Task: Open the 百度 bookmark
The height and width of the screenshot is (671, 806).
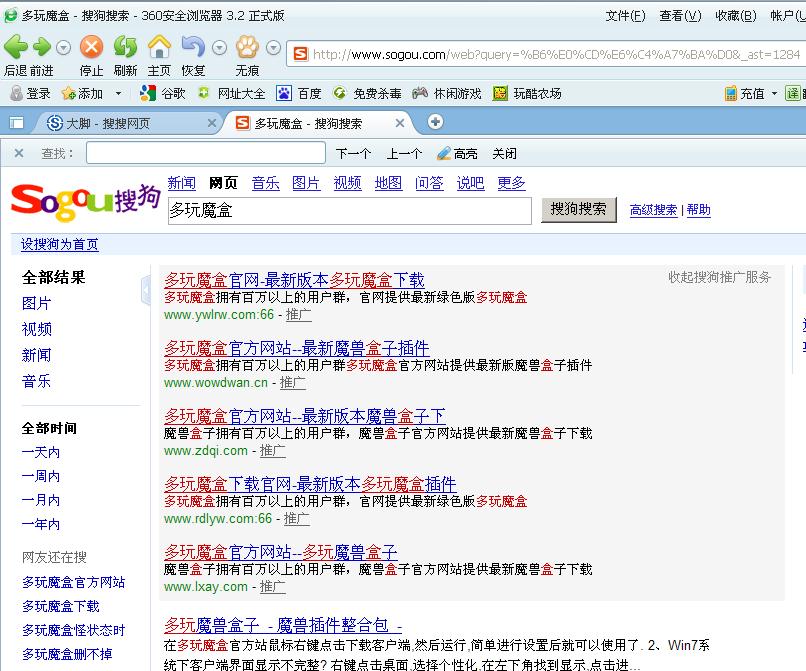Action: coord(299,93)
